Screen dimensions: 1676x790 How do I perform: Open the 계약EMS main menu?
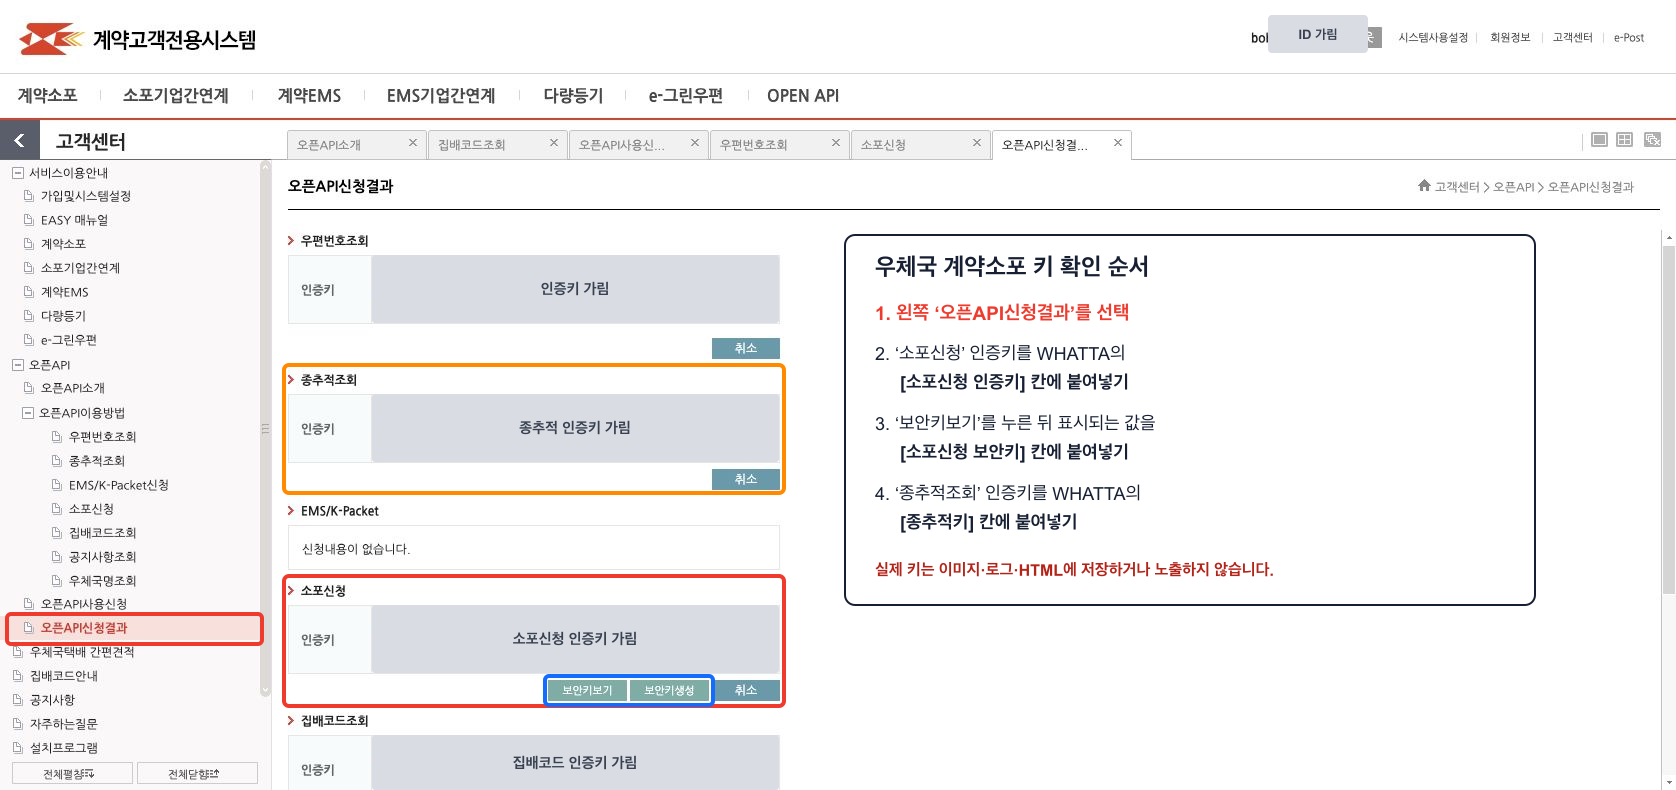pos(309,96)
